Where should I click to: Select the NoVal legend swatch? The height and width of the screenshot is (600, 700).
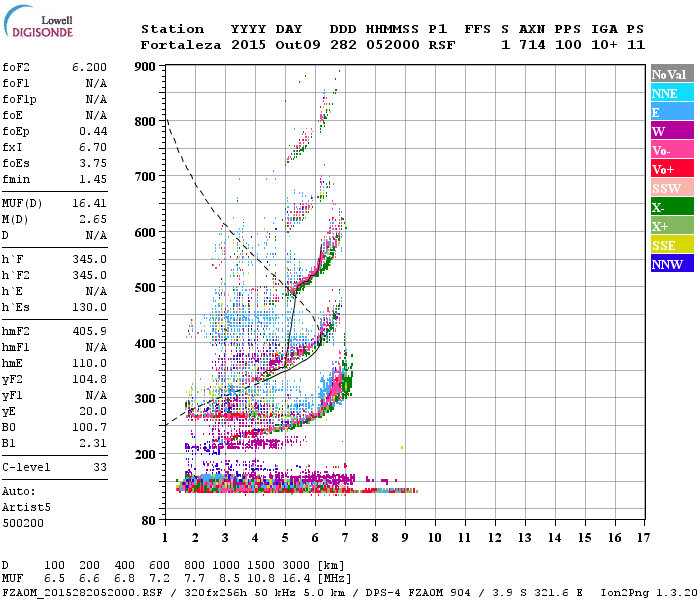pos(670,74)
